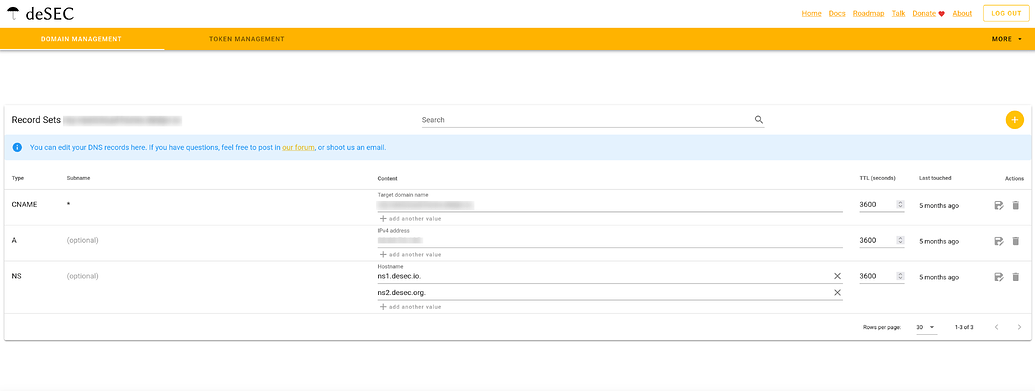The width and height of the screenshot is (1035, 391).
Task: Click the Last touched column header
Action: [935, 178]
